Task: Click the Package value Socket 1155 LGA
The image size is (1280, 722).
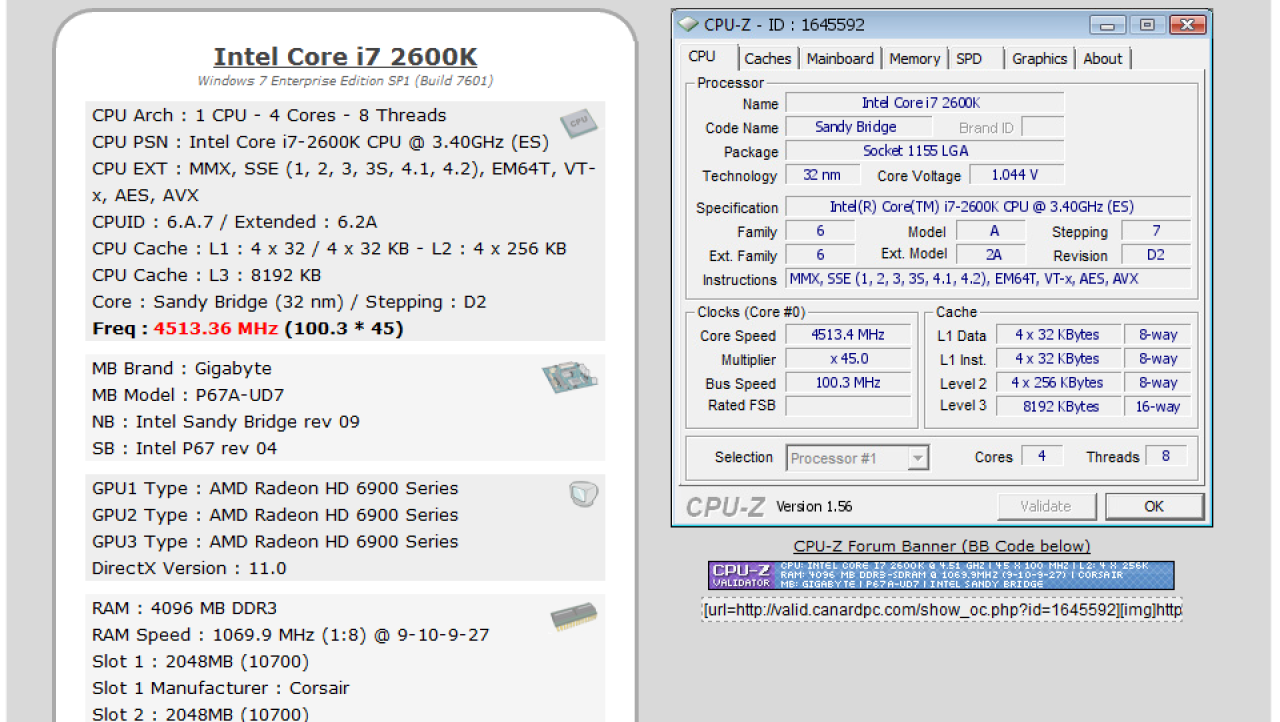Action: [x=925, y=151]
